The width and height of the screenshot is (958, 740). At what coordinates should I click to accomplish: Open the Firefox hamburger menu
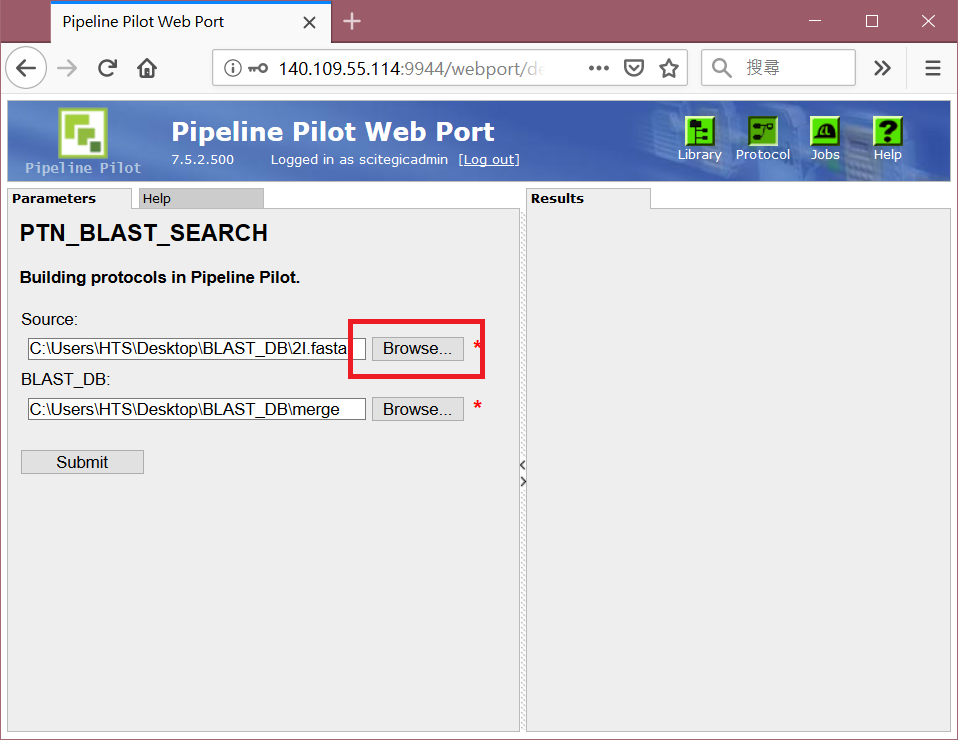[932, 68]
